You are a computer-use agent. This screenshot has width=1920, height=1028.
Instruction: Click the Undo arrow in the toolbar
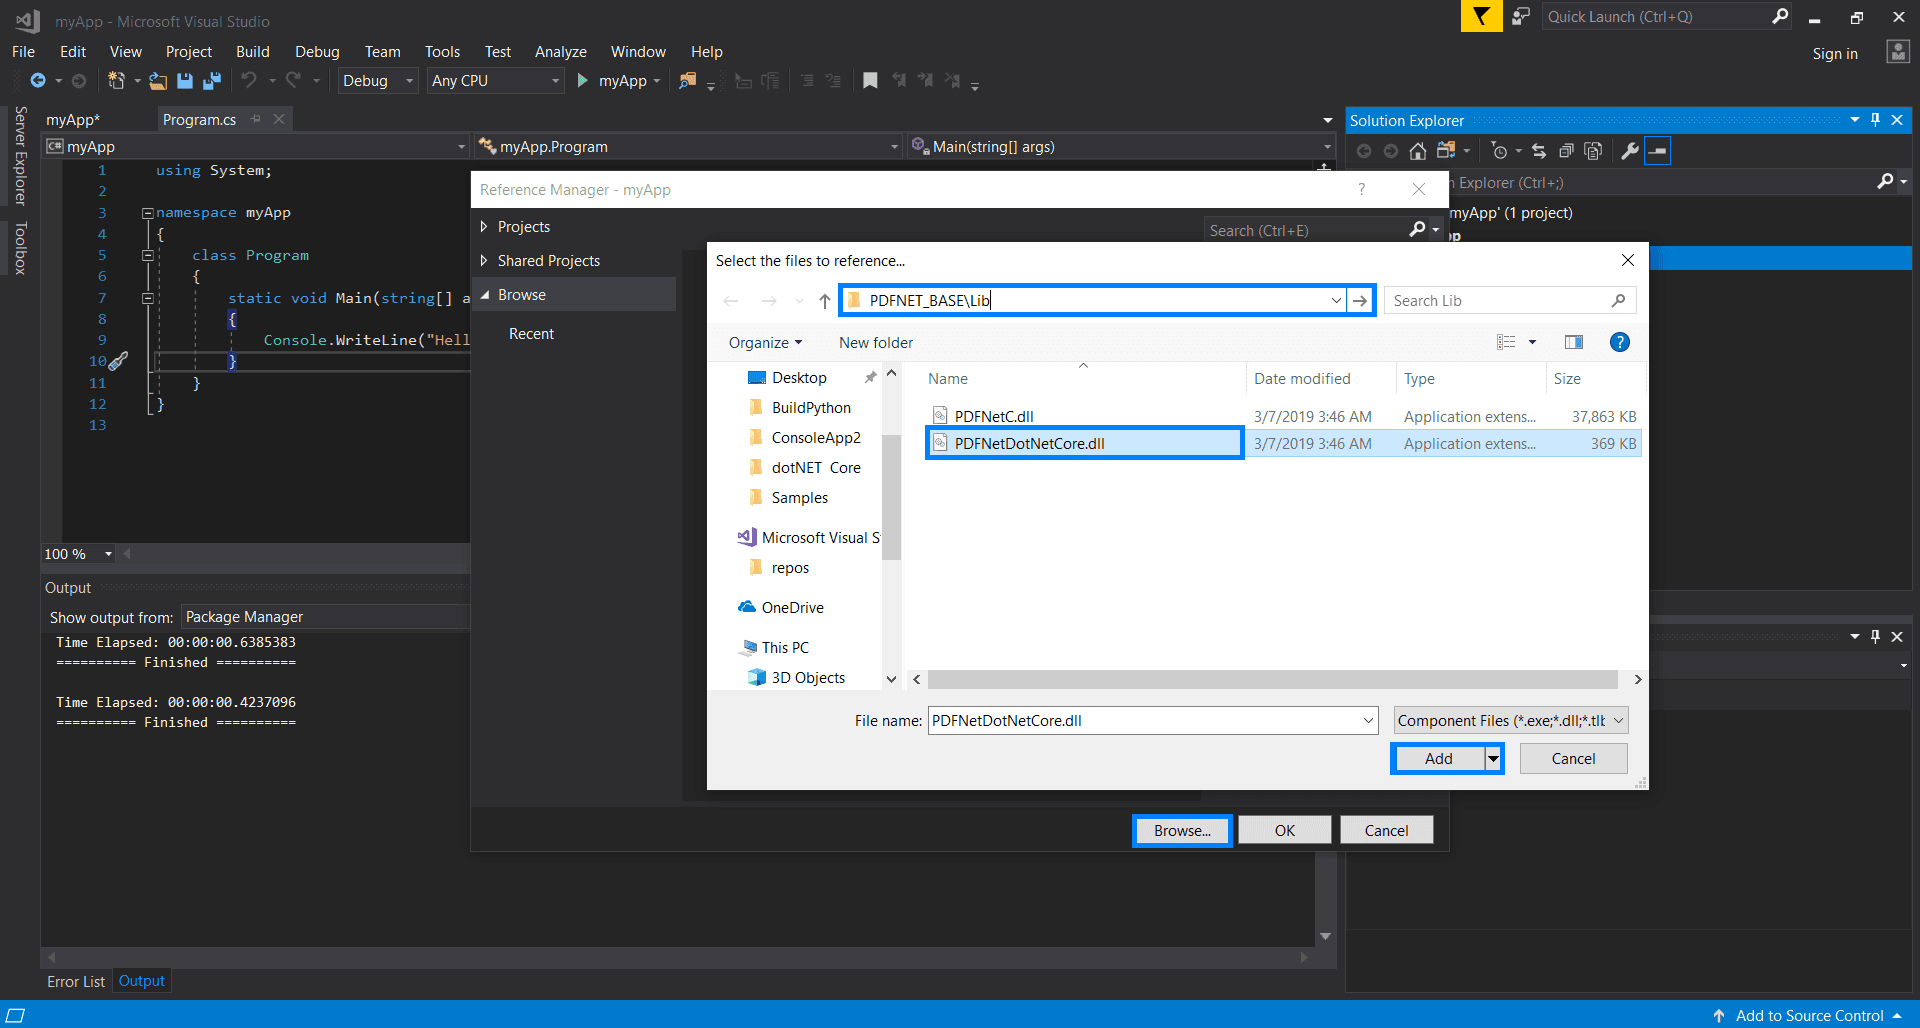tap(249, 81)
